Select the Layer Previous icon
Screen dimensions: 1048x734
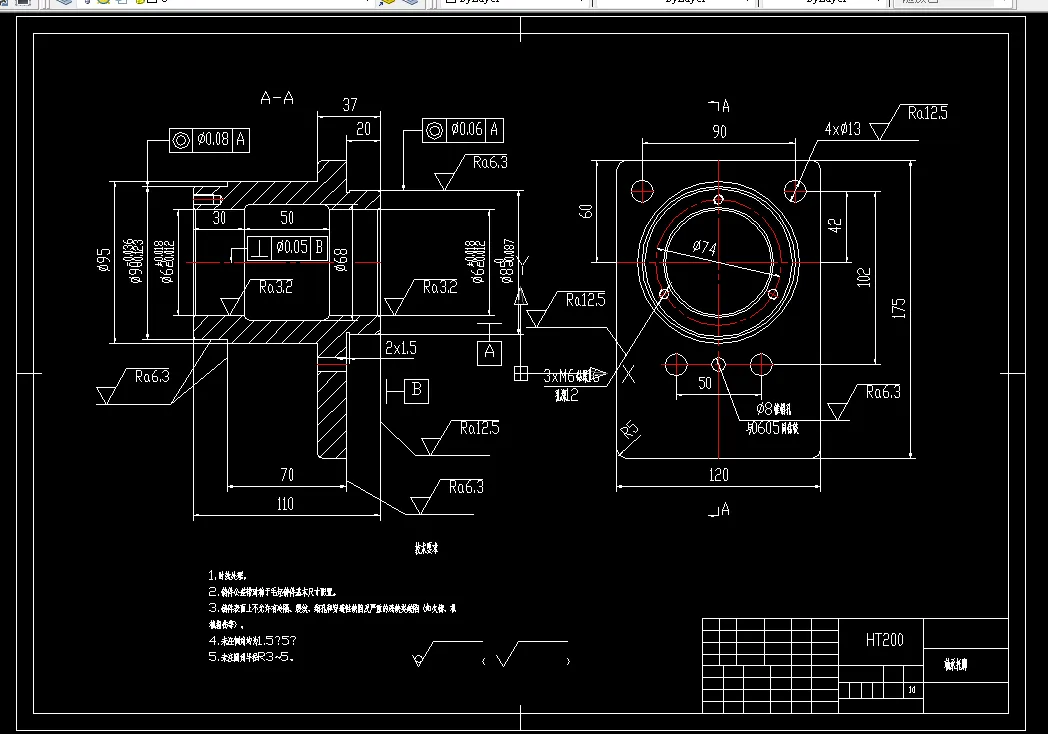(410, 4)
